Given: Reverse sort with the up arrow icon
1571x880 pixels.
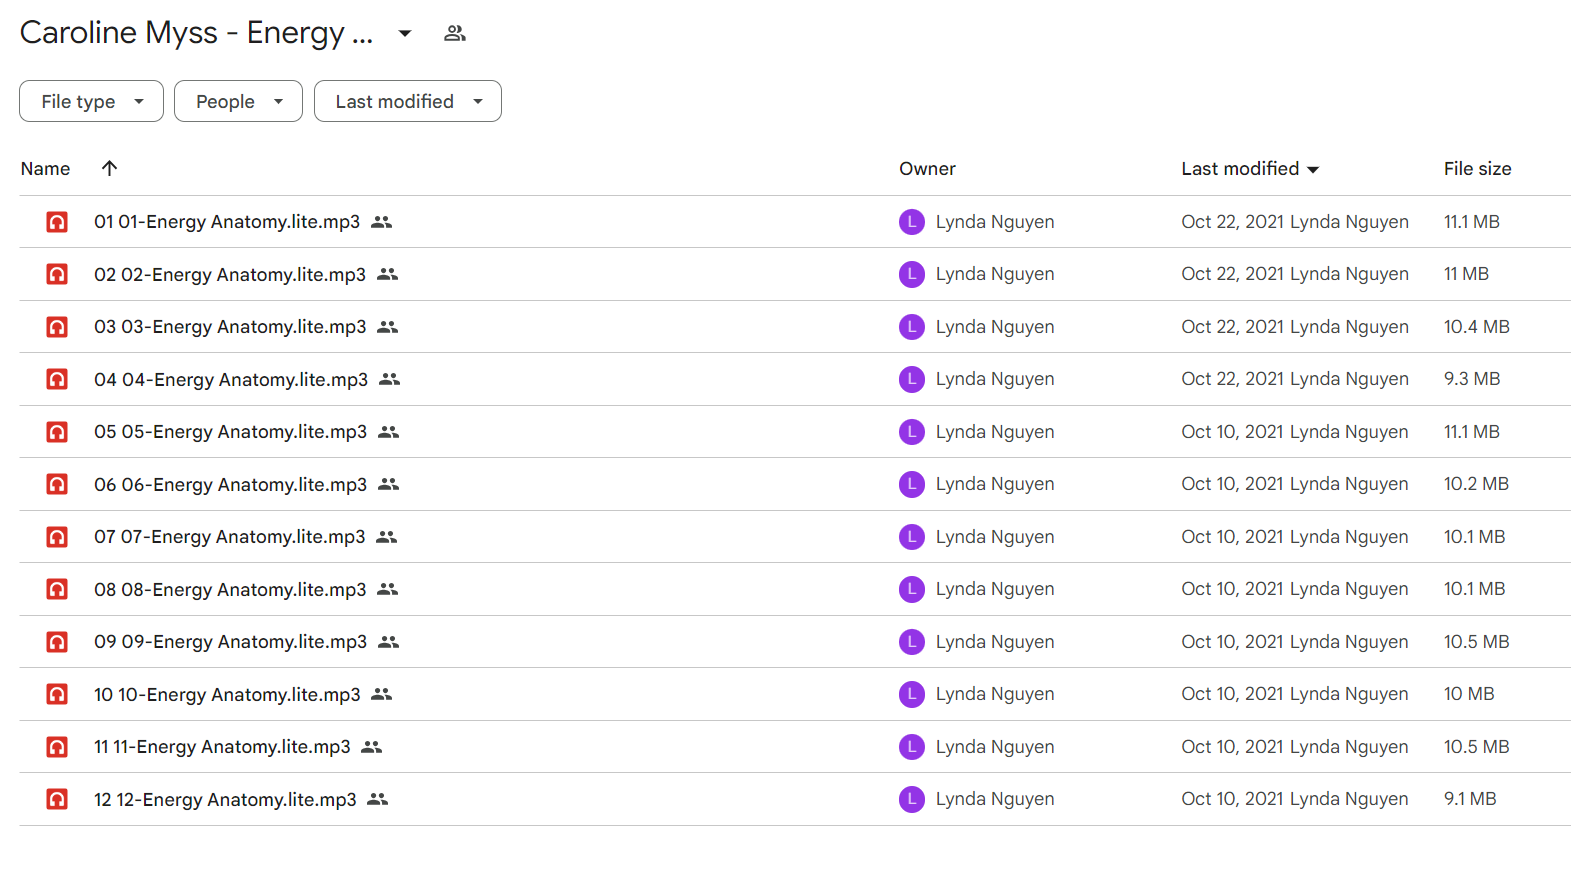Looking at the screenshot, I should pyautogui.click(x=110, y=168).
